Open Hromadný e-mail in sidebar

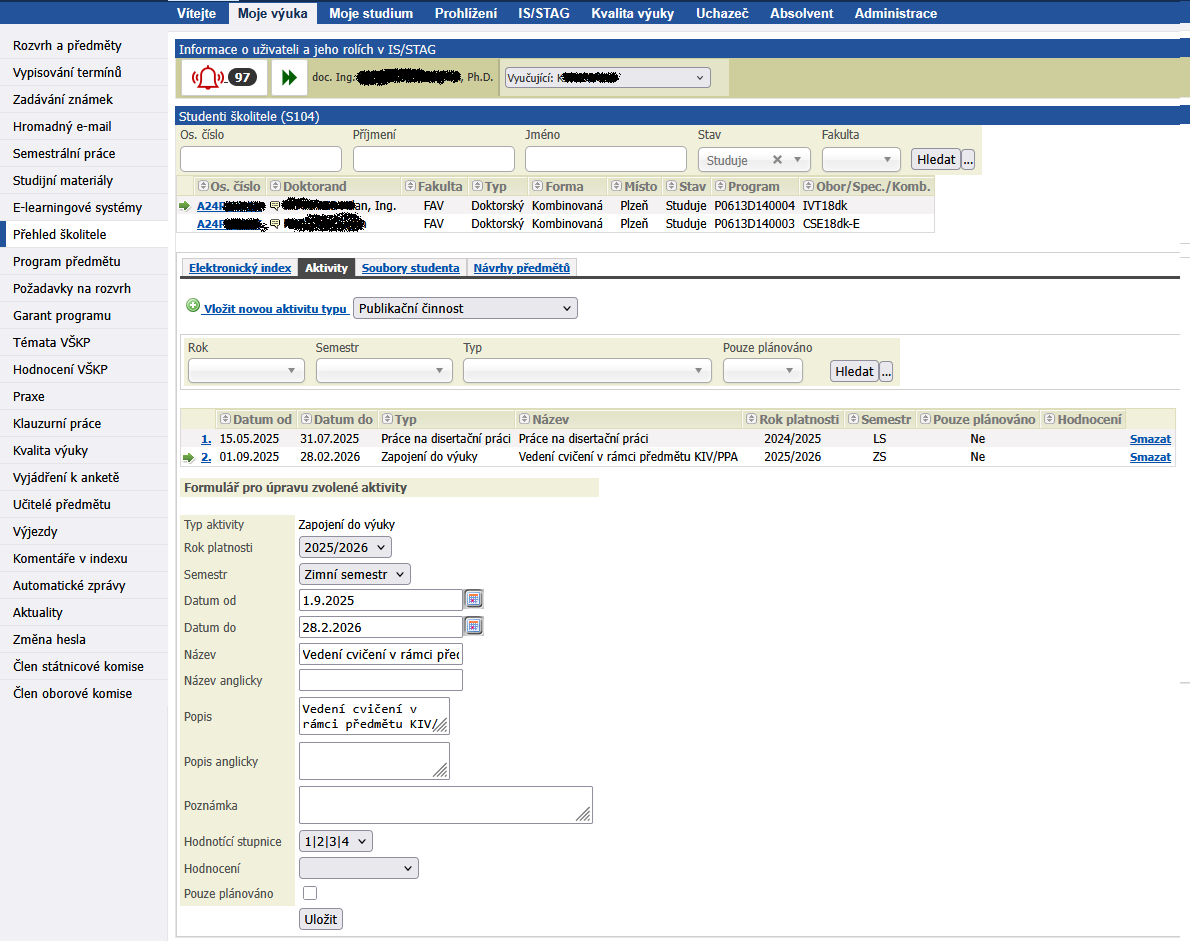pyautogui.click(x=62, y=127)
